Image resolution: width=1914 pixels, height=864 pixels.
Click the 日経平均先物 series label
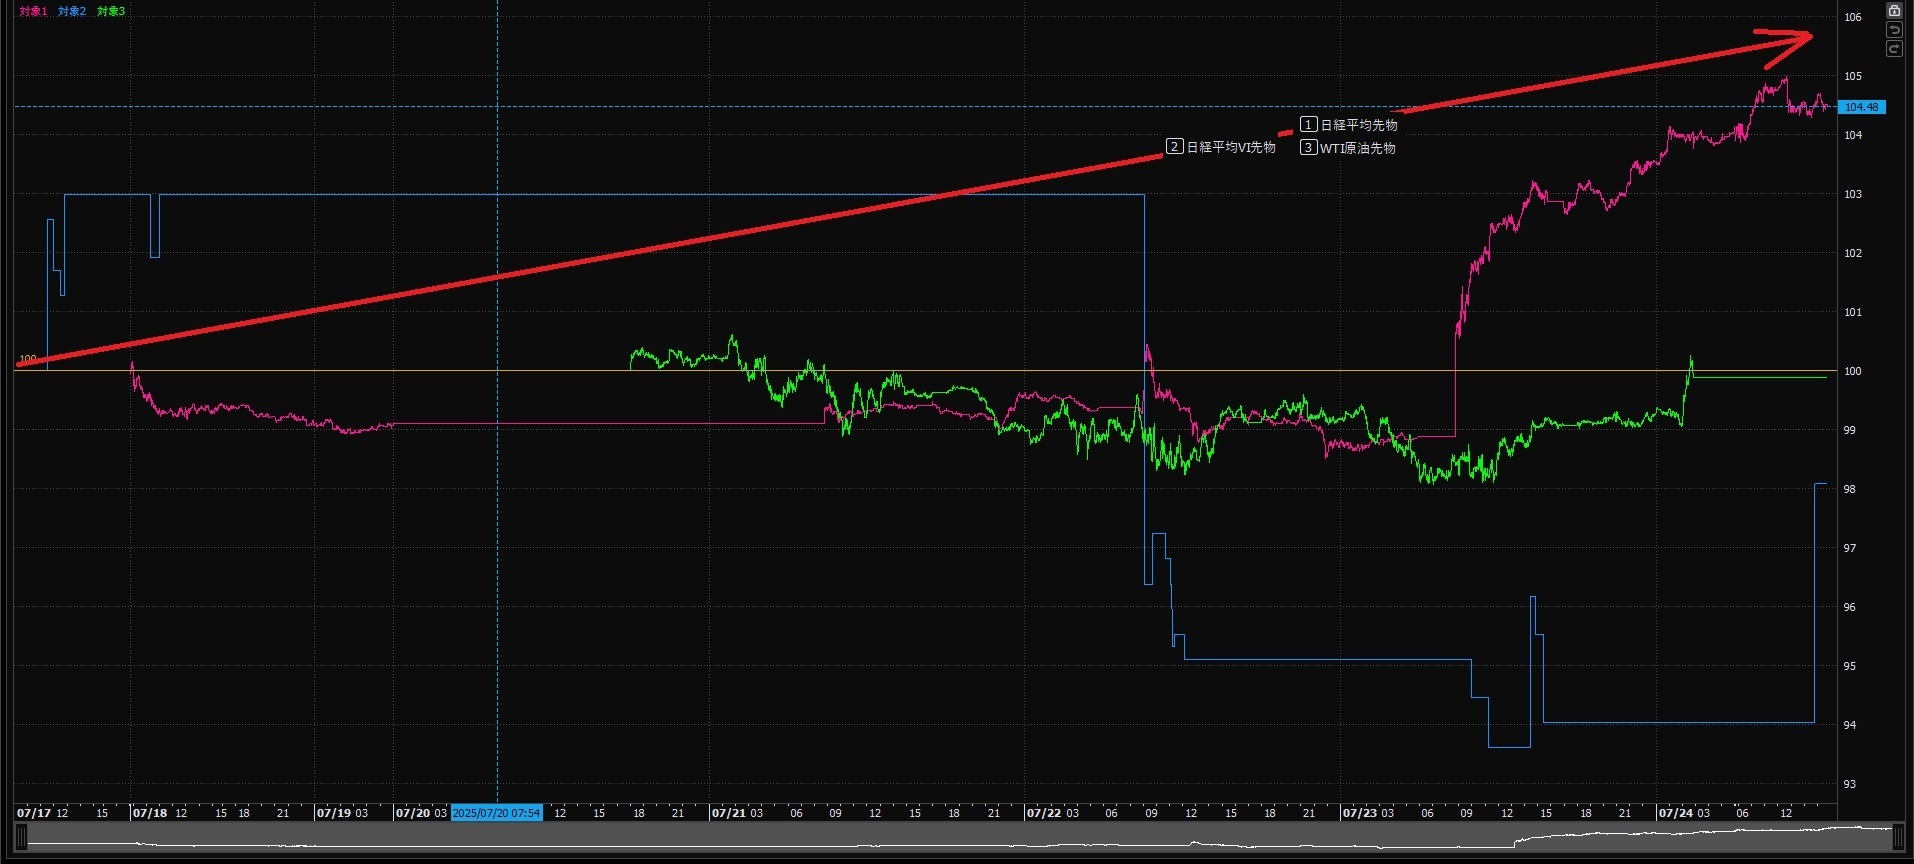click(1359, 125)
